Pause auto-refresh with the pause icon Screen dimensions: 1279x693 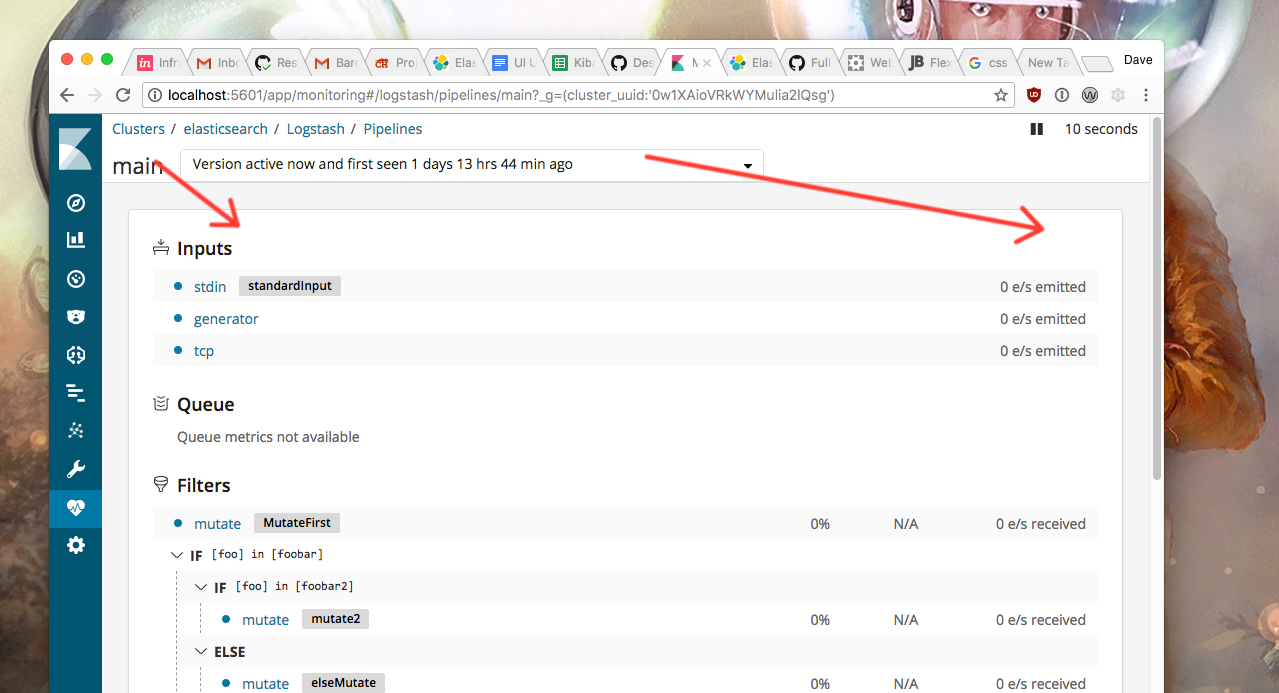pos(1037,129)
